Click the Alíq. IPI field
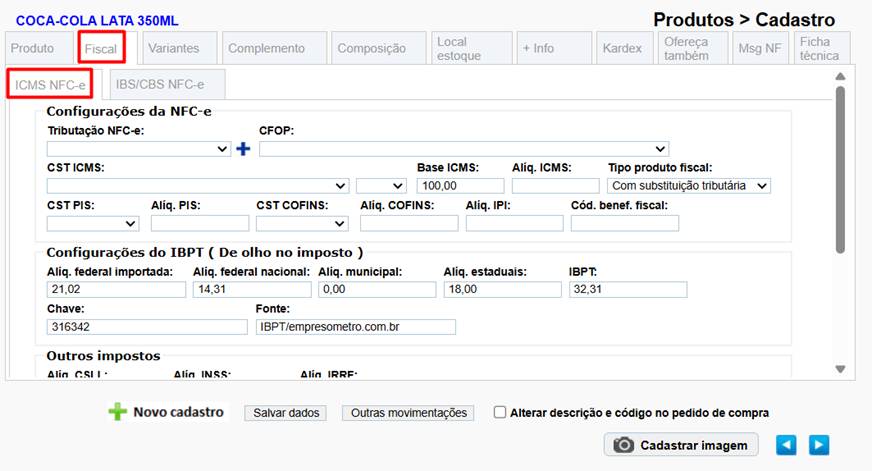The width and height of the screenshot is (872, 471). [514, 224]
